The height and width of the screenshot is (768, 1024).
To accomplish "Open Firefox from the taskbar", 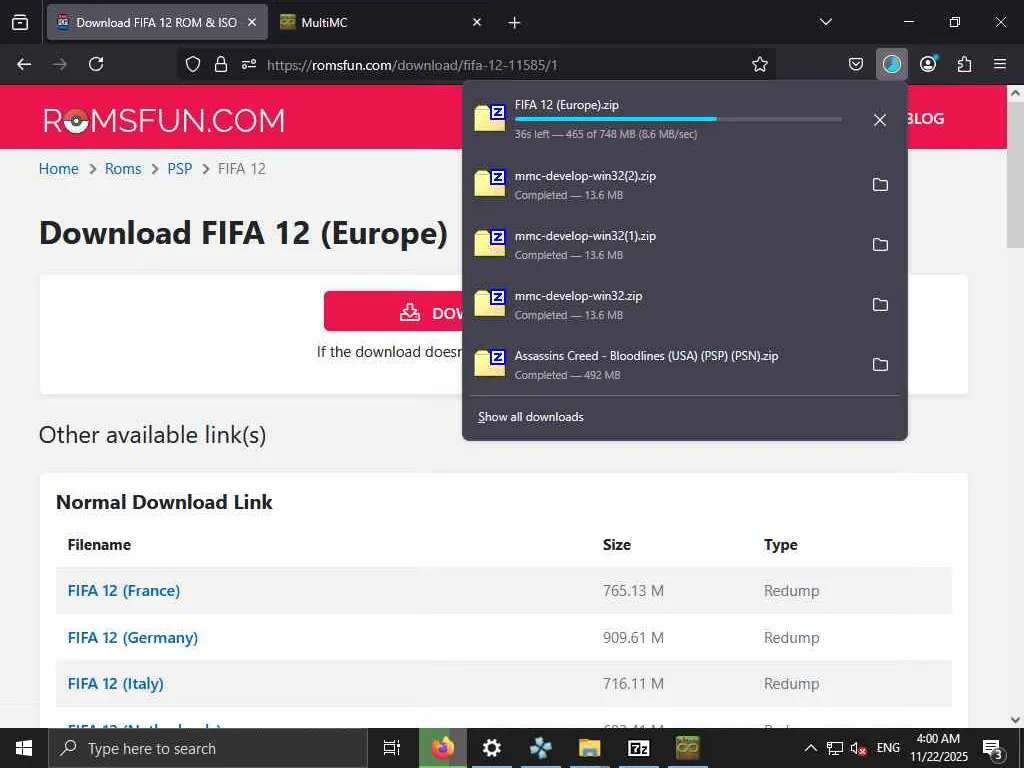I will tap(443, 748).
